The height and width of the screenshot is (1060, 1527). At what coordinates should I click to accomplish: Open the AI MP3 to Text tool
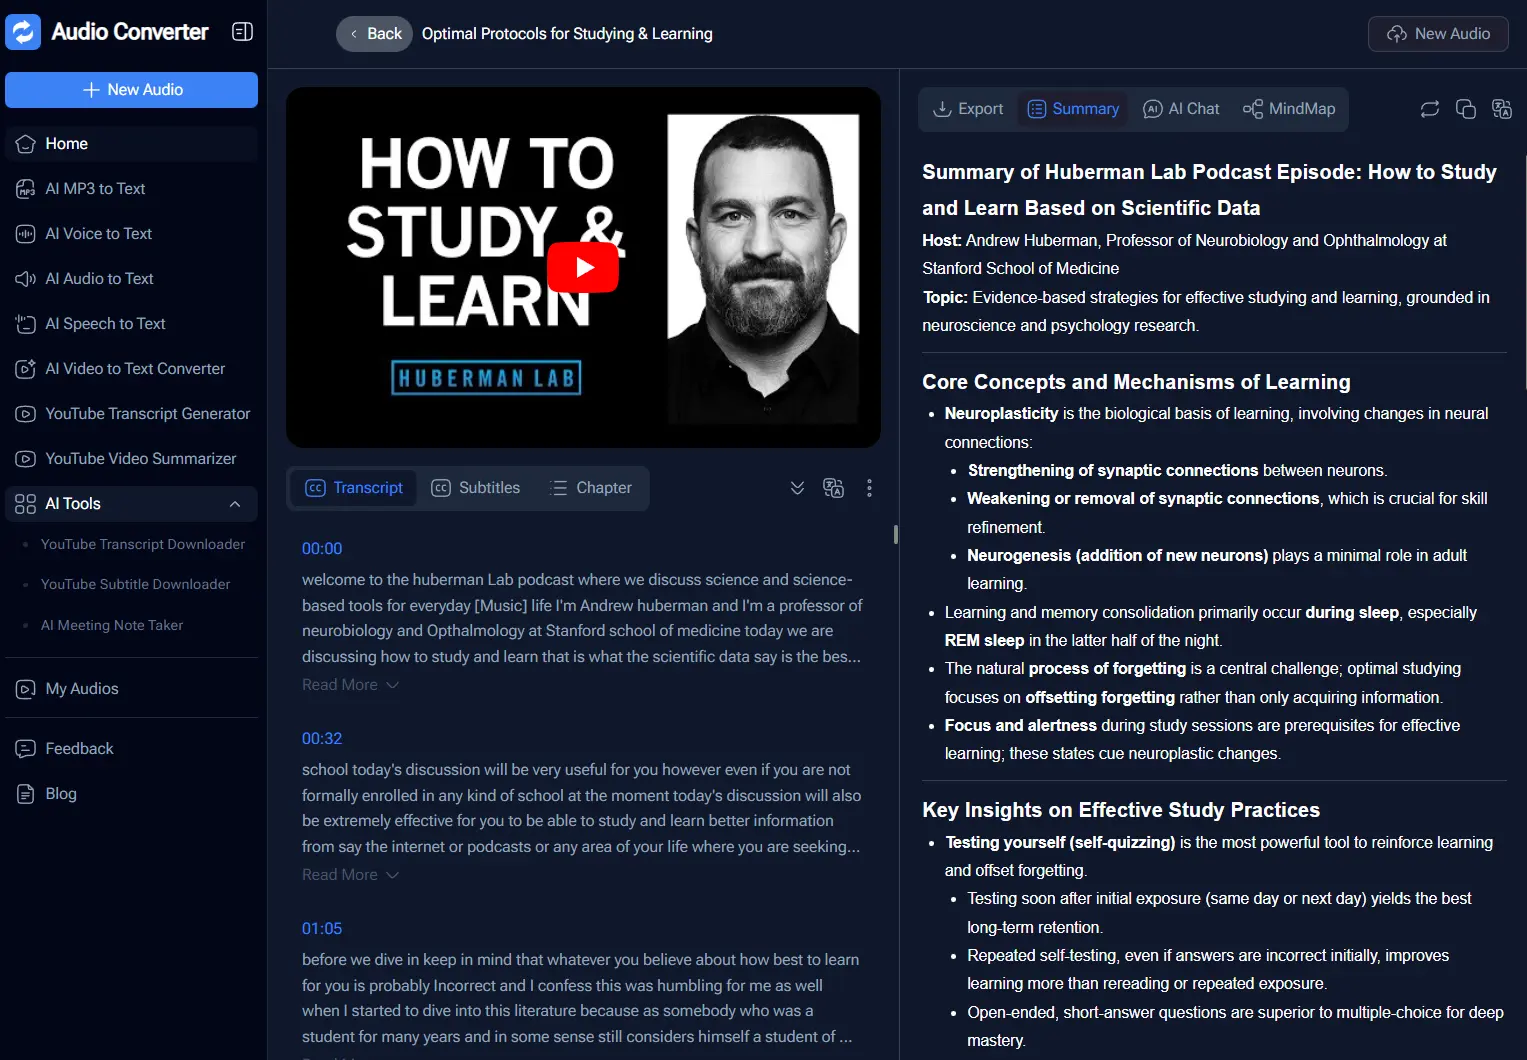click(x=95, y=188)
